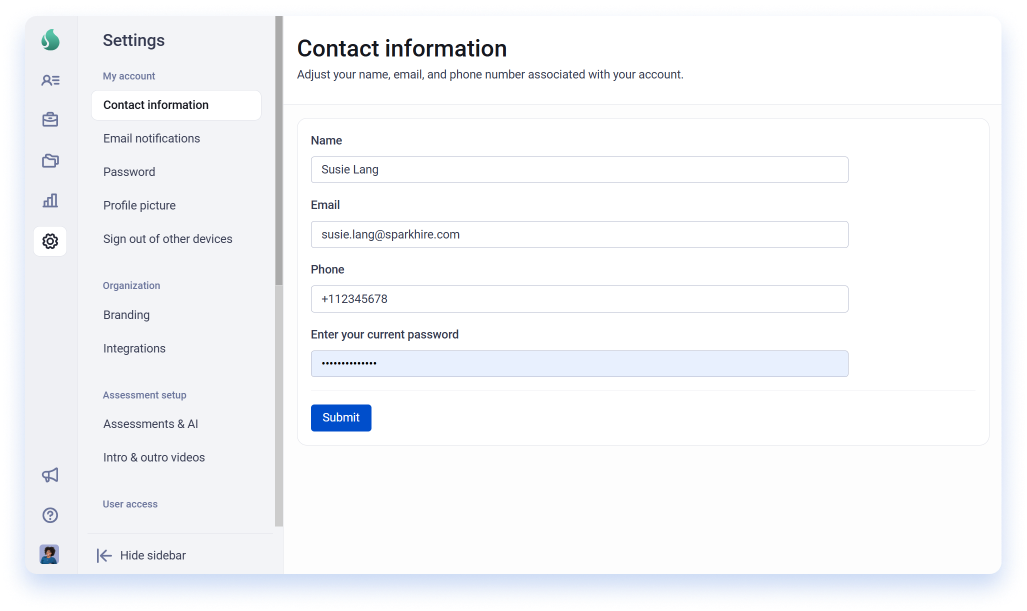Open Intro & outro videos settings
The height and width of the screenshot is (611, 1027).
154,457
